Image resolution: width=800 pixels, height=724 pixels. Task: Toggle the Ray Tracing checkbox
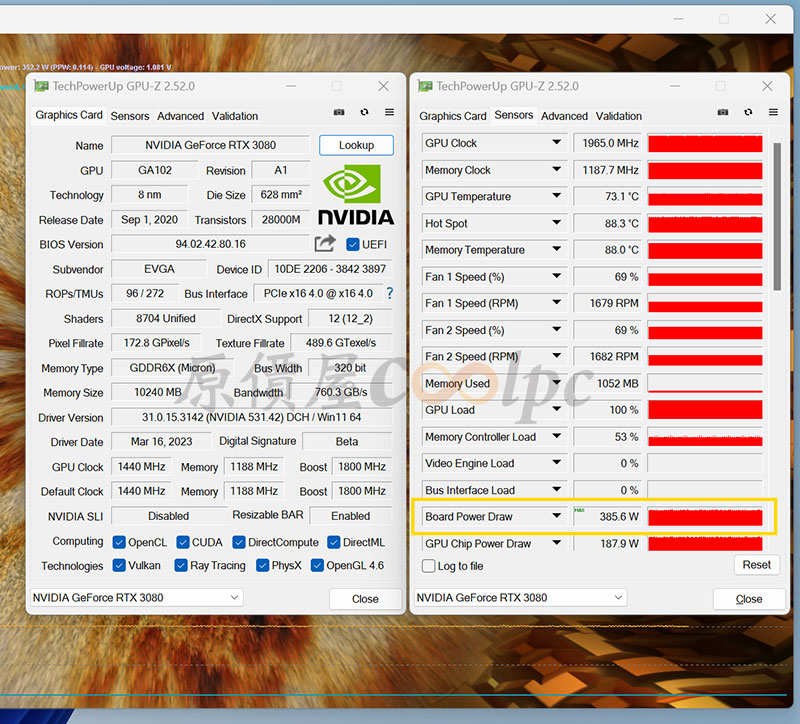point(181,565)
